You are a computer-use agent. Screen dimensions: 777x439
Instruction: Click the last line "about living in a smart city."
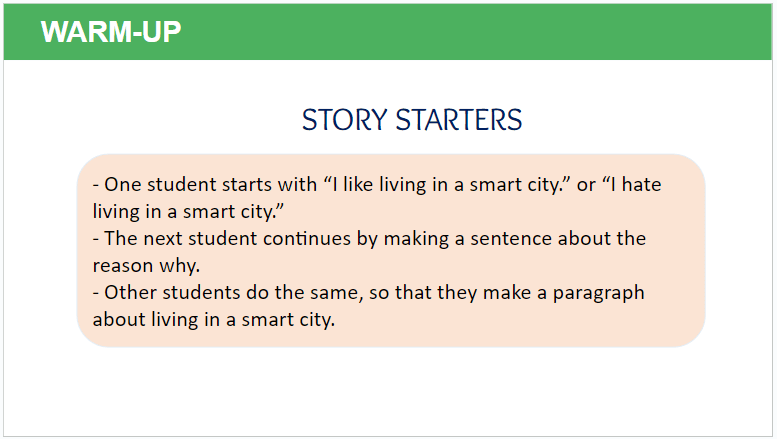[213, 320]
